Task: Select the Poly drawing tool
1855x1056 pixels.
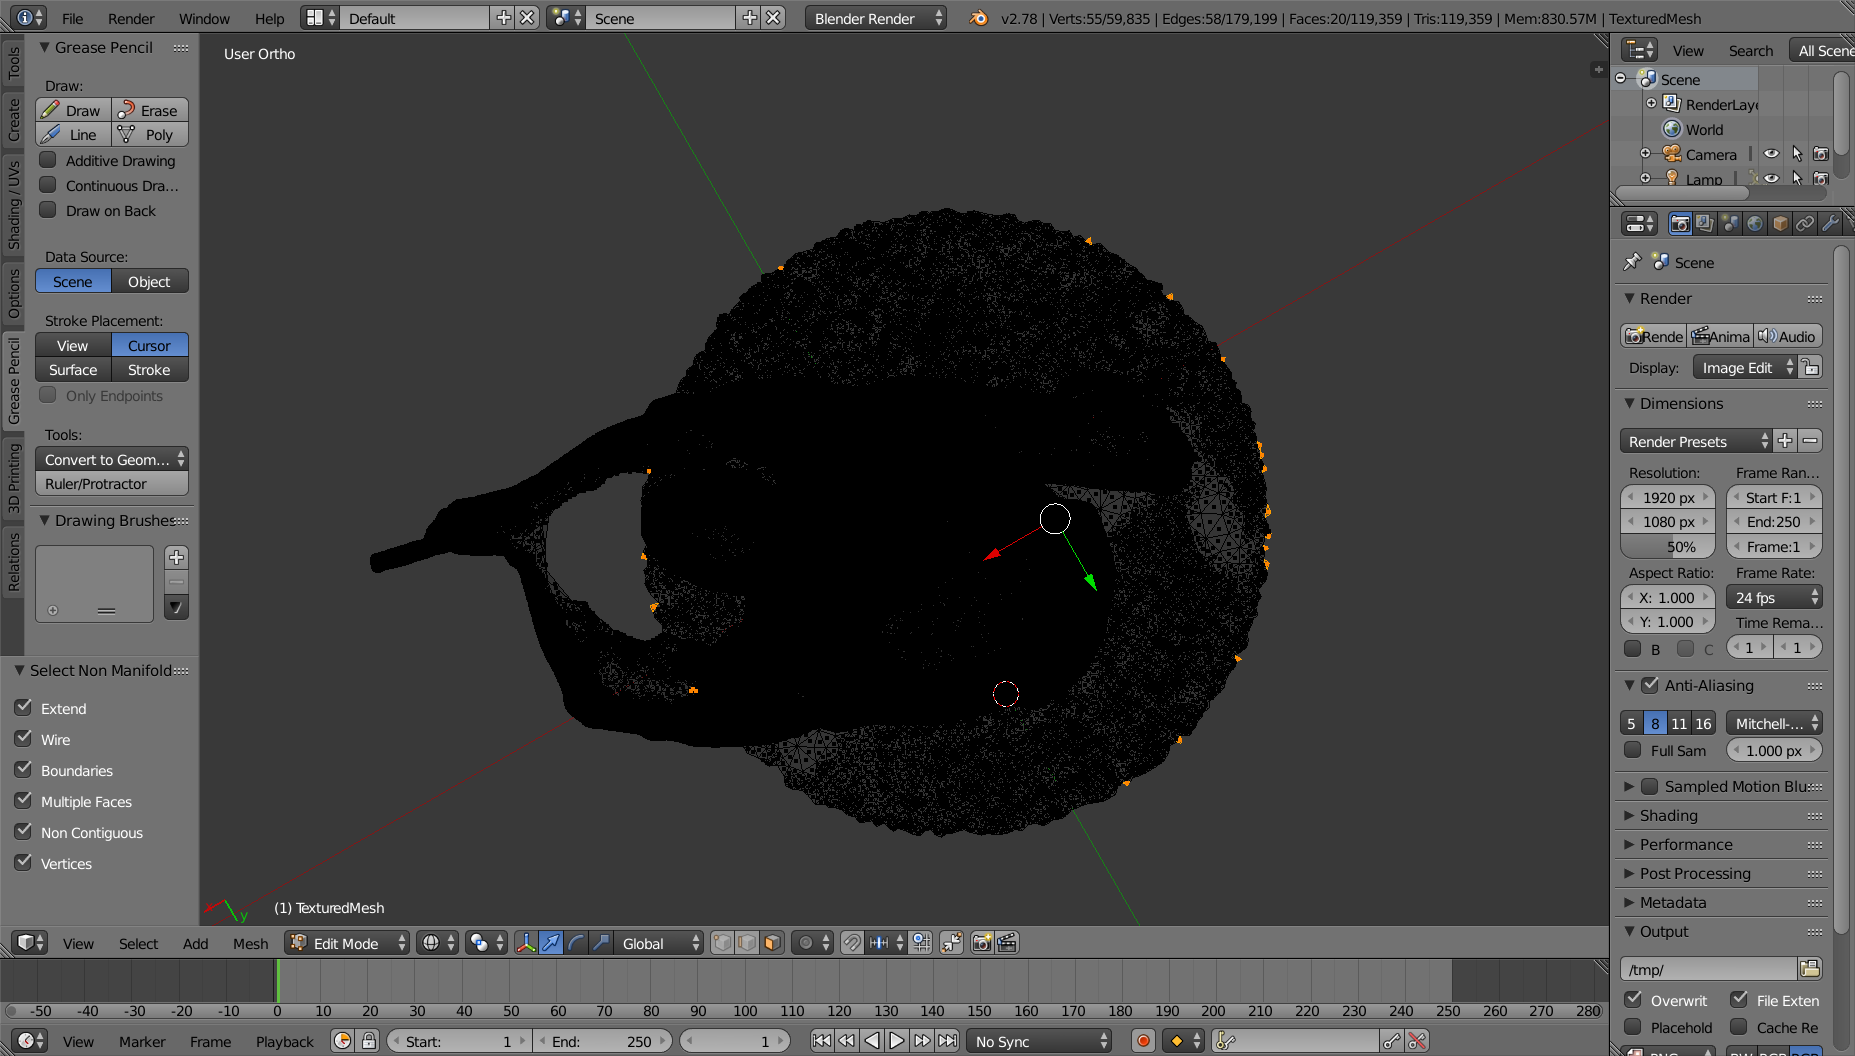Action: (150, 134)
